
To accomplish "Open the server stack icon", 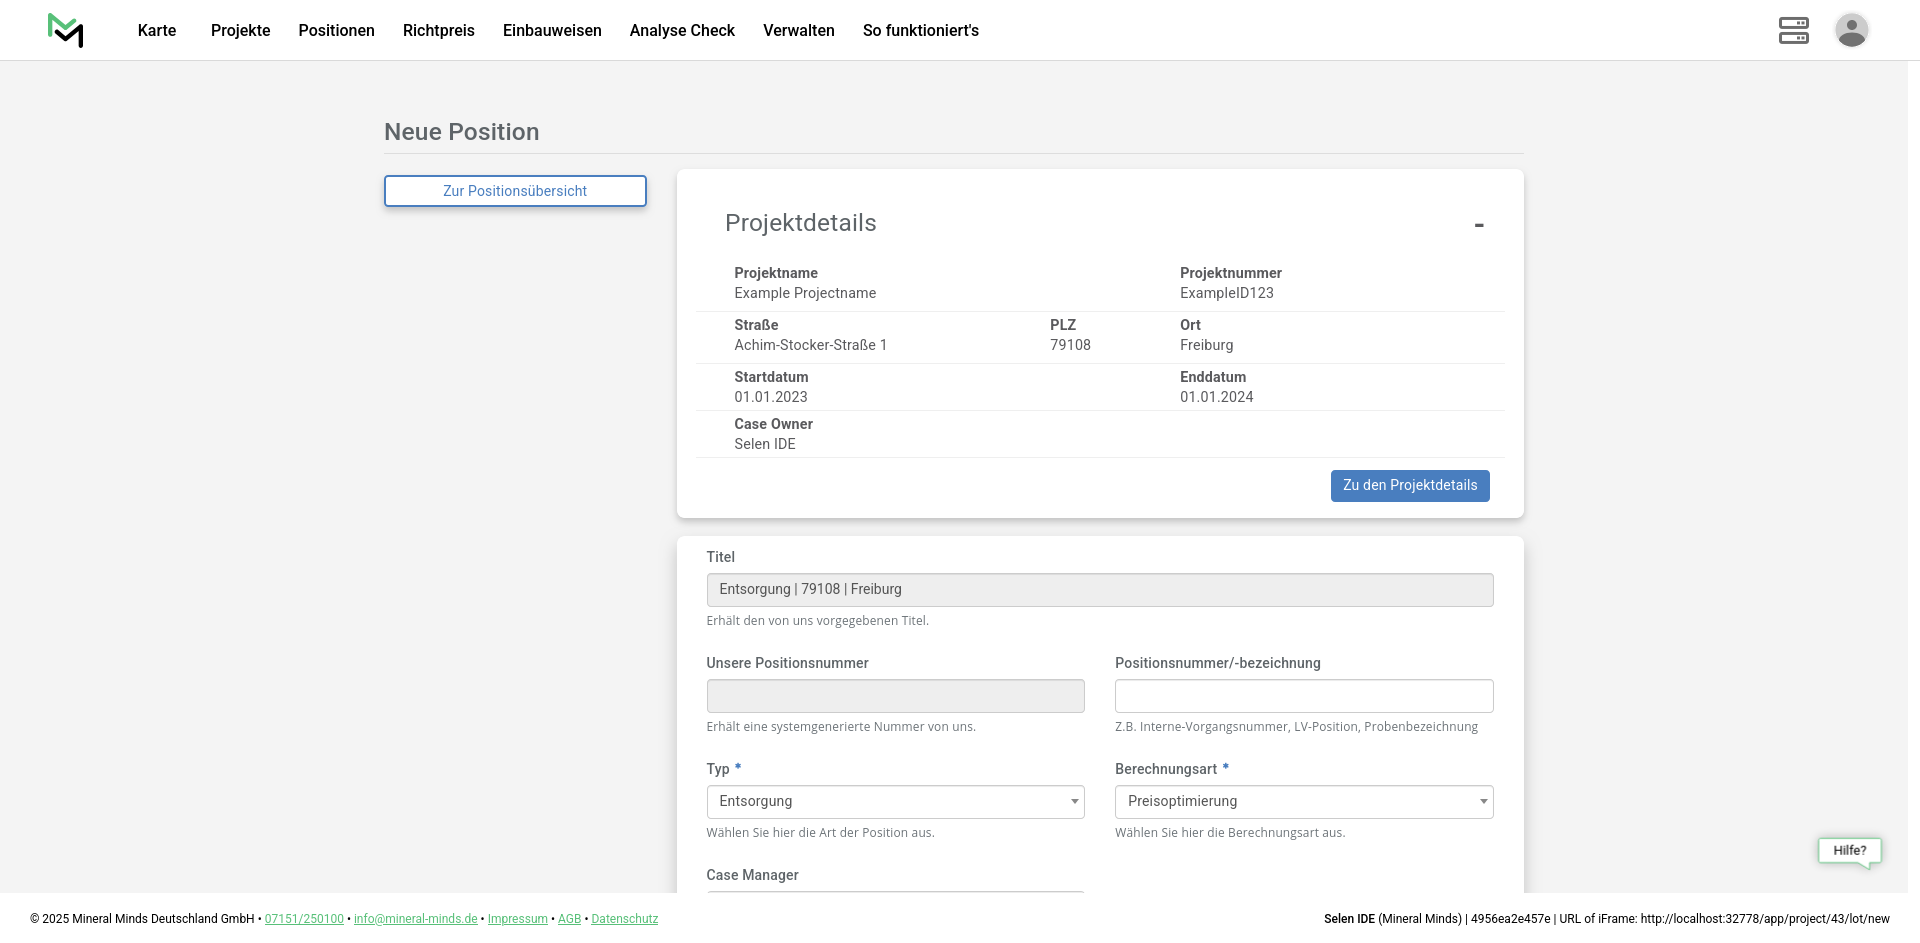I will click(x=1793, y=30).
